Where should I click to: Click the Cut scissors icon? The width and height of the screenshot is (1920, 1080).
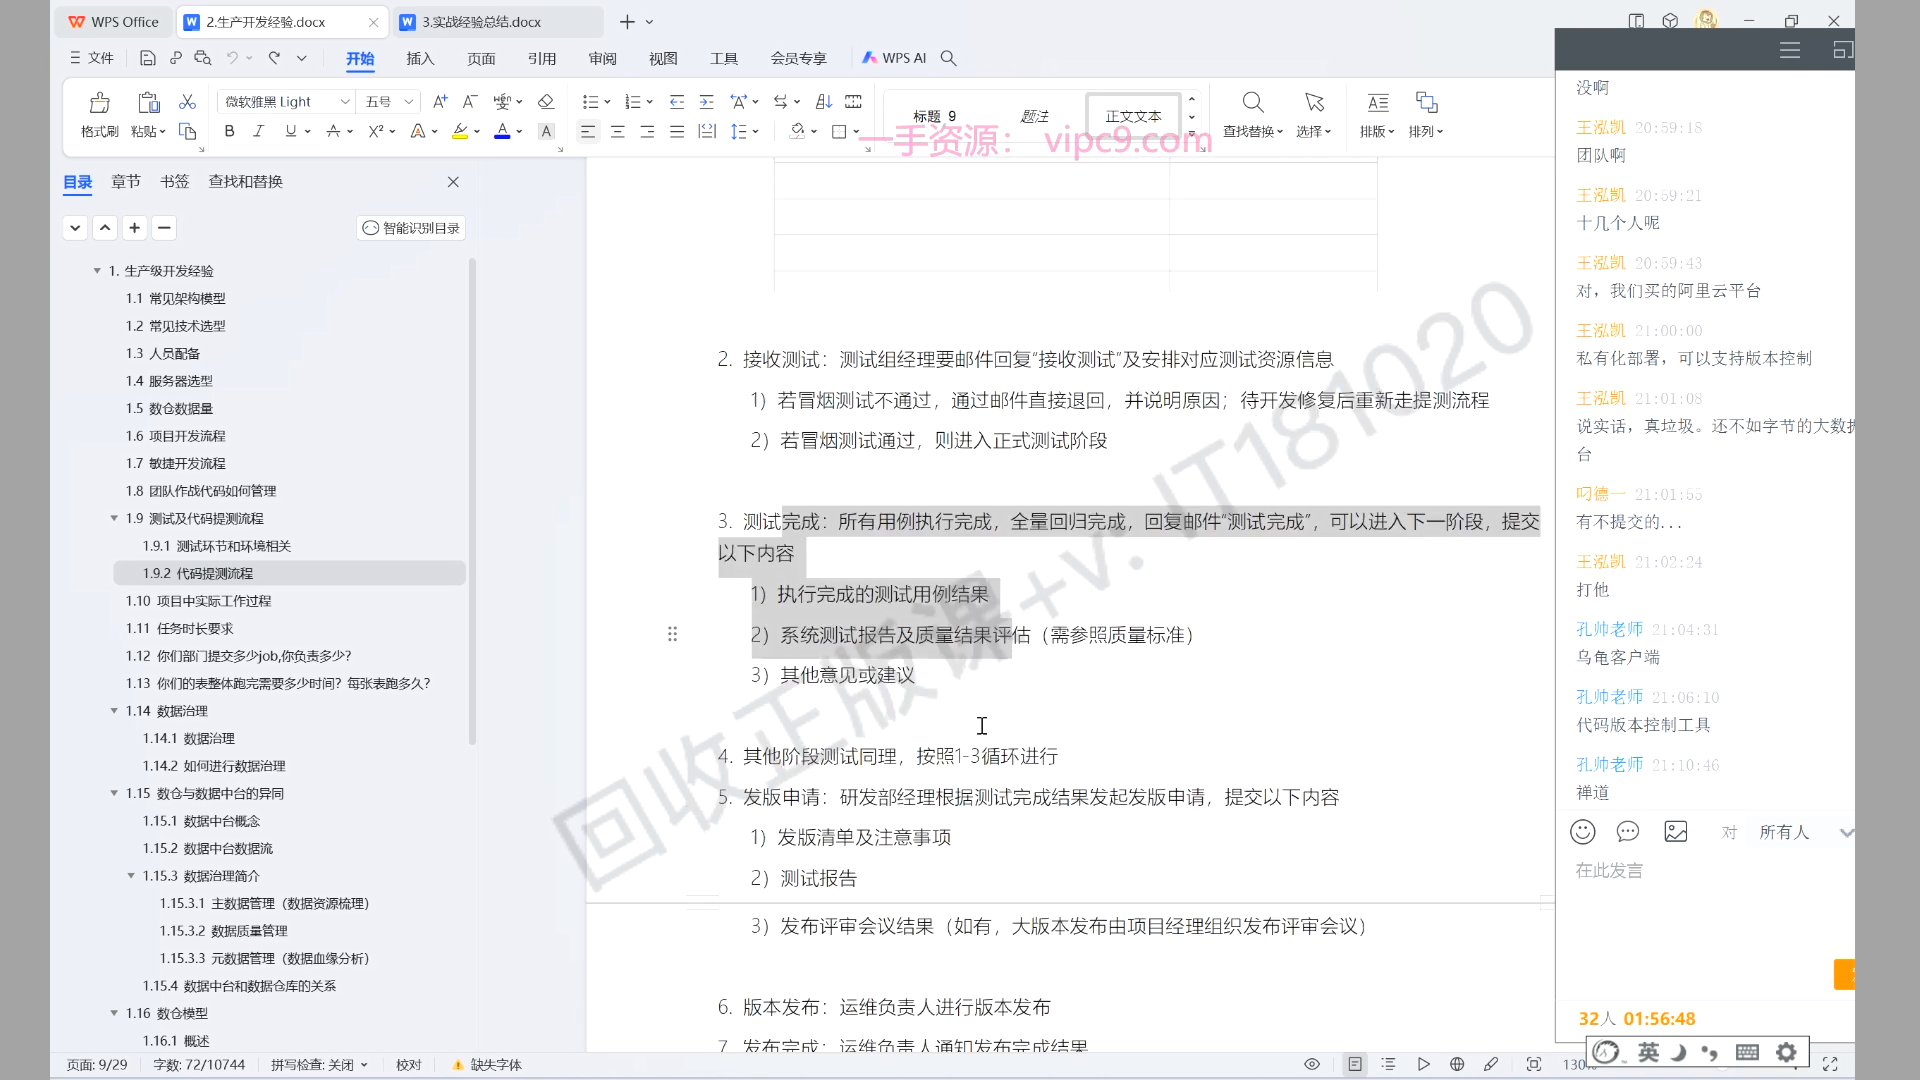pos(187,102)
